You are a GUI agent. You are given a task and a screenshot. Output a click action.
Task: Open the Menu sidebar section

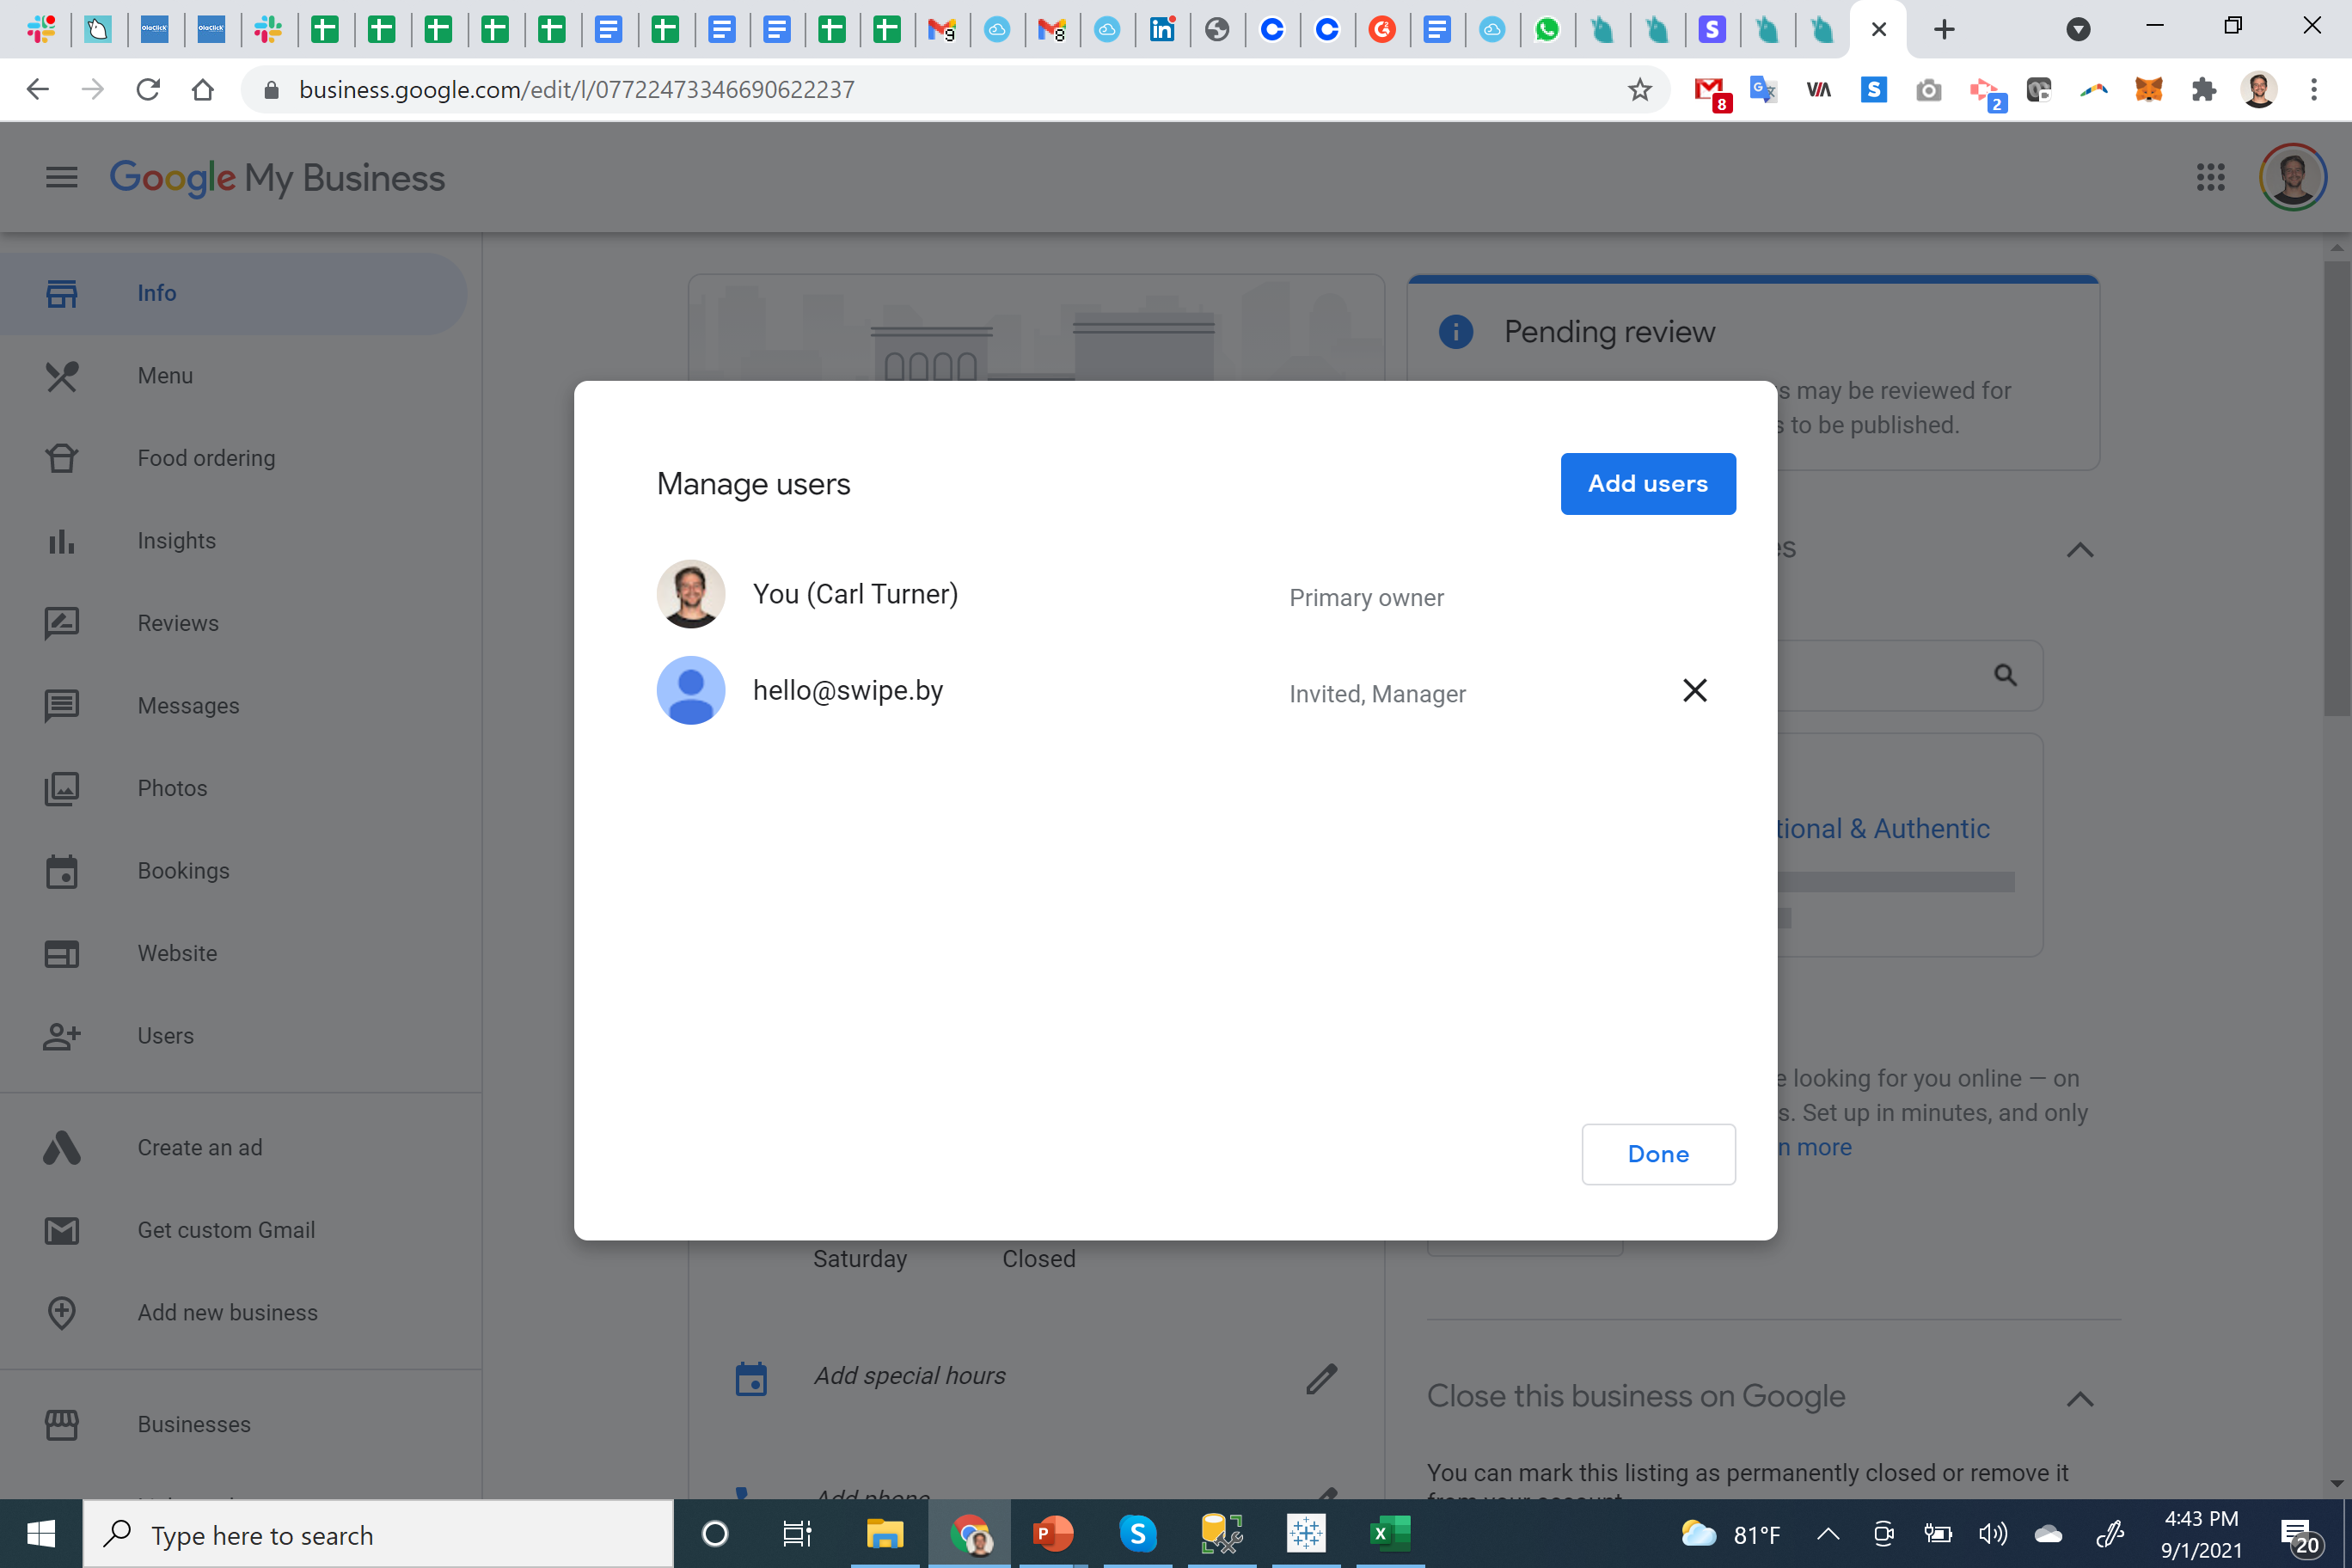click(233, 376)
